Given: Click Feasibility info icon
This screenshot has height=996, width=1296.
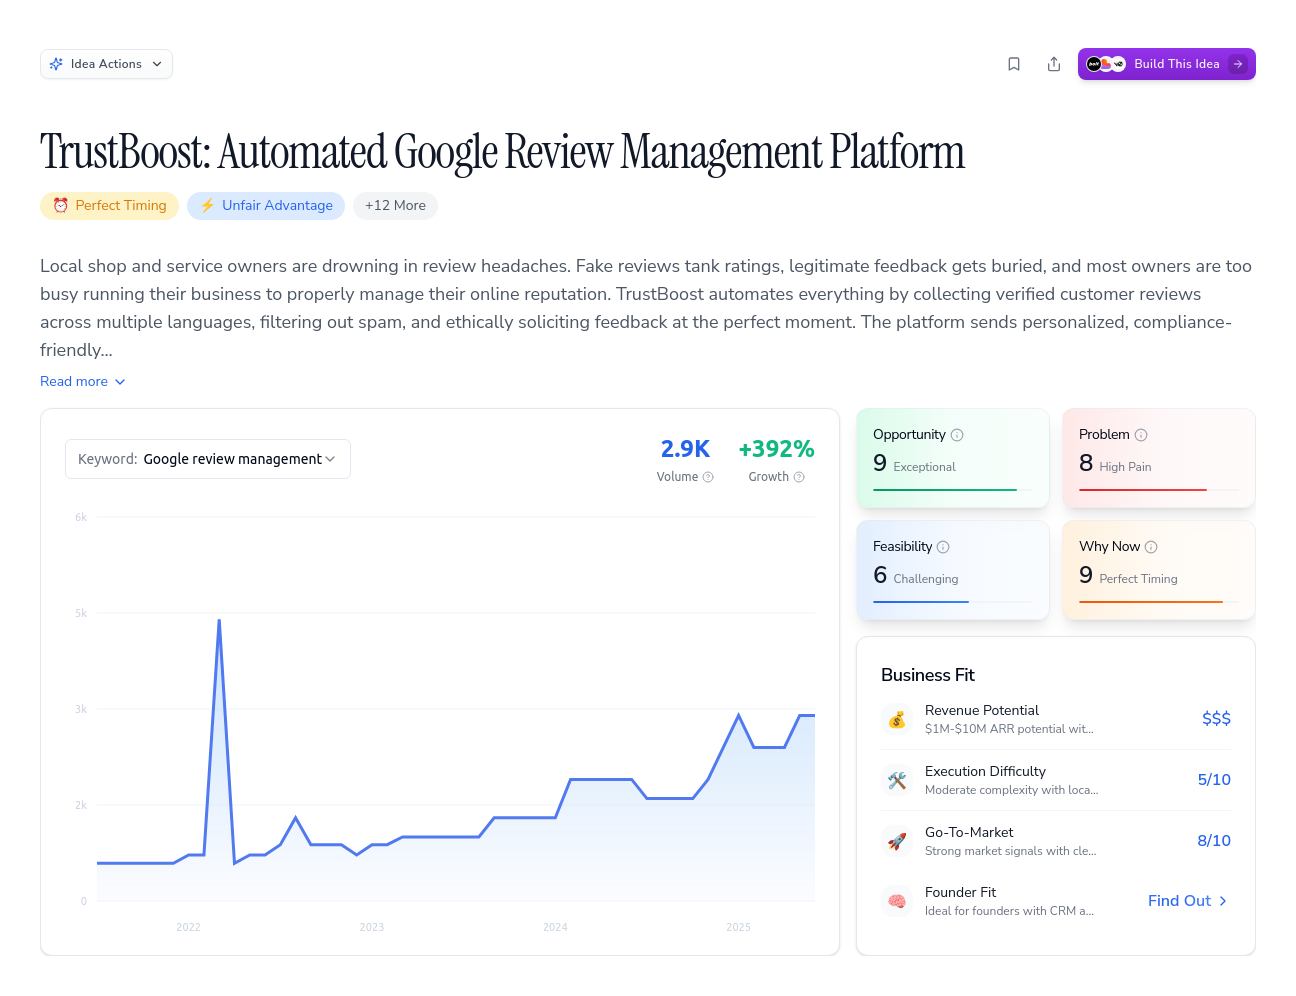Looking at the screenshot, I should tap(943, 547).
